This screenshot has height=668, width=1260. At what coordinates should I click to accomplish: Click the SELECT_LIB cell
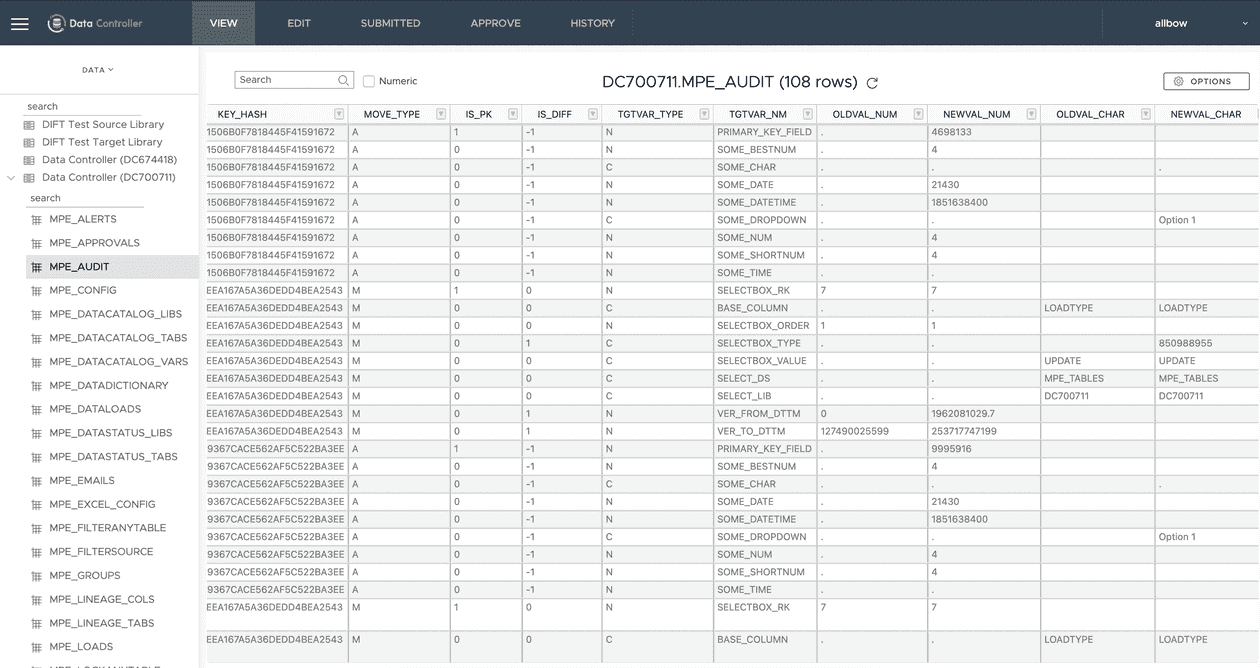764,396
